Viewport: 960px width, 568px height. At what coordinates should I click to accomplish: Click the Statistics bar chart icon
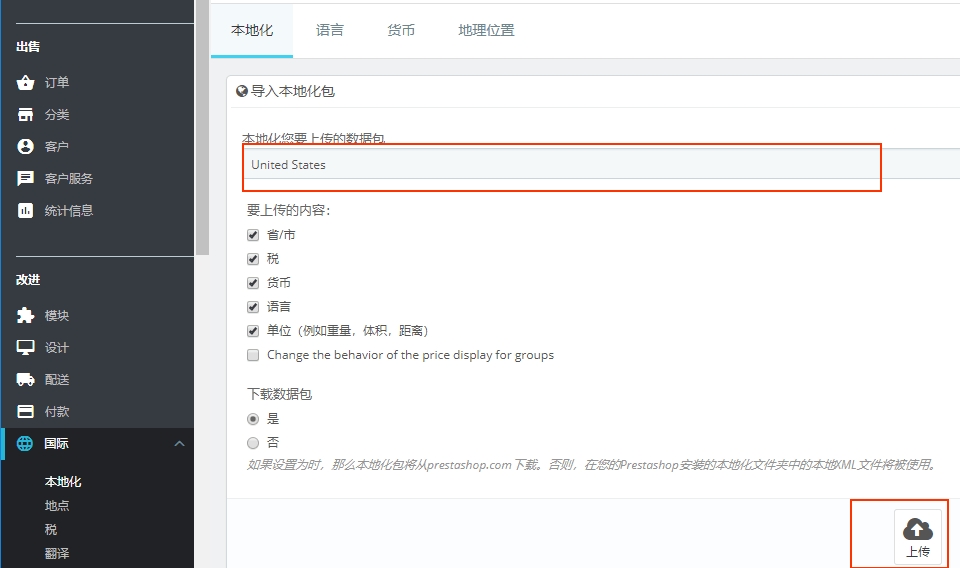click(26, 211)
